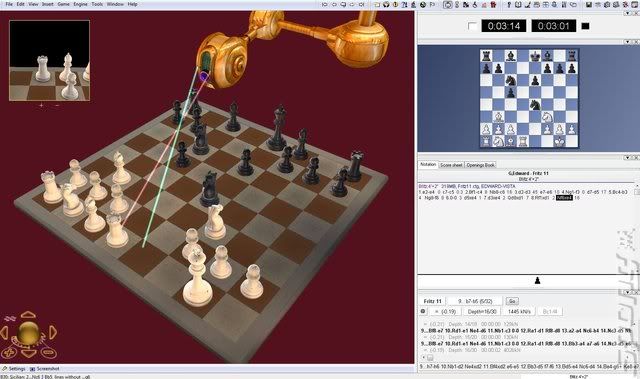
Task: Click the evaluation (-0.19) field
Action: [x=445, y=311]
